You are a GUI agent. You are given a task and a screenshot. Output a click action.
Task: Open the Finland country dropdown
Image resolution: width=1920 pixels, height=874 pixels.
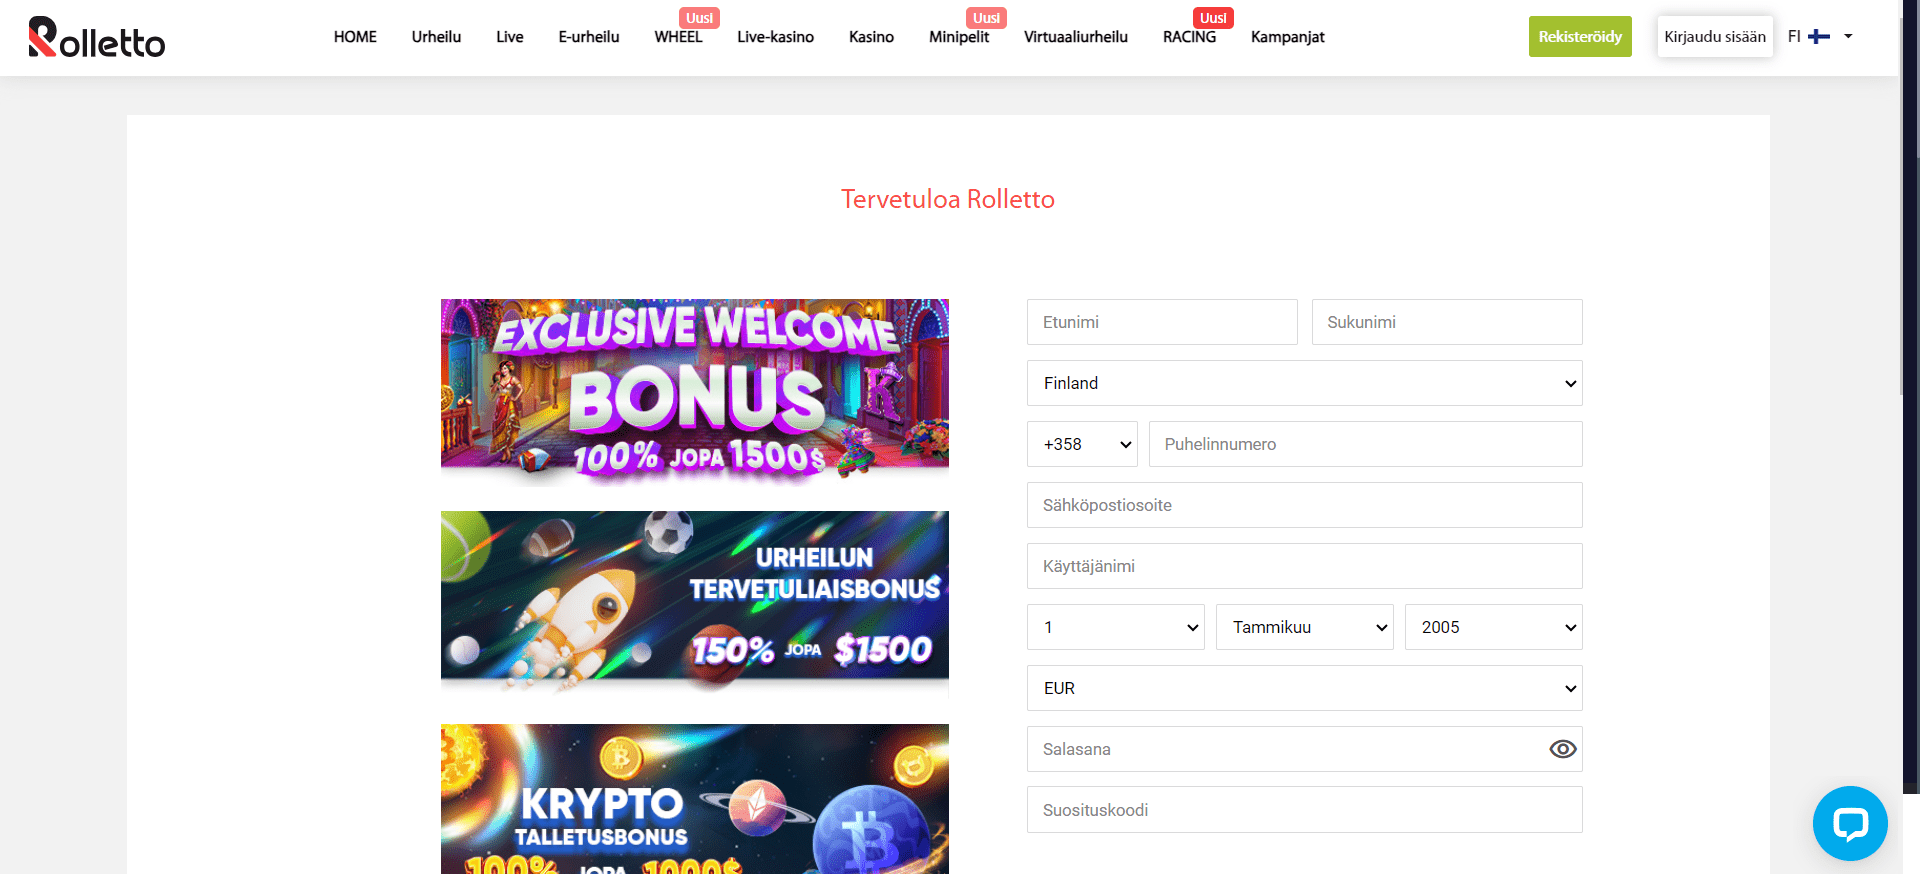(1304, 383)
